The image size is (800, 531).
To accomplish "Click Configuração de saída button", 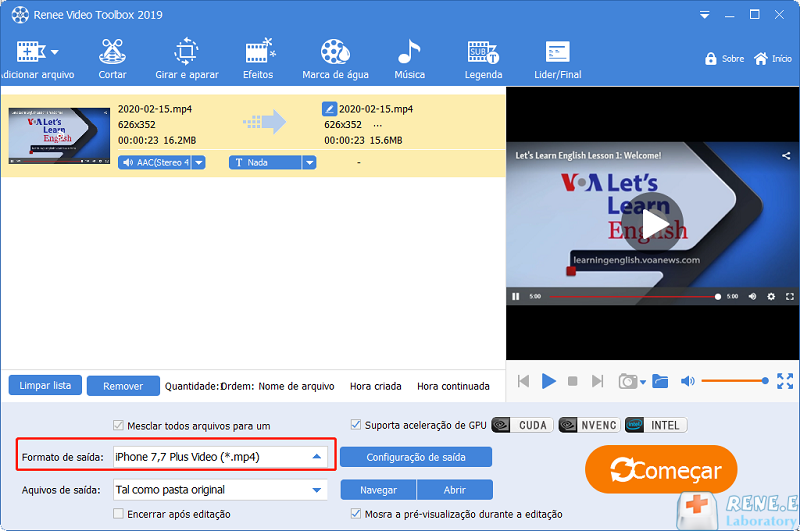I will click(416, 457).
